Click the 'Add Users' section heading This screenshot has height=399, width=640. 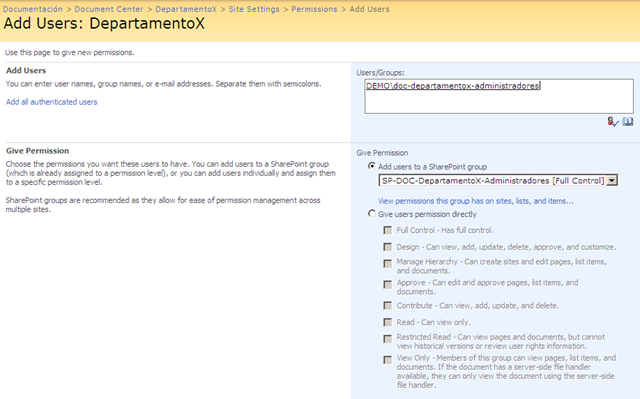click(x=26, y=71)
